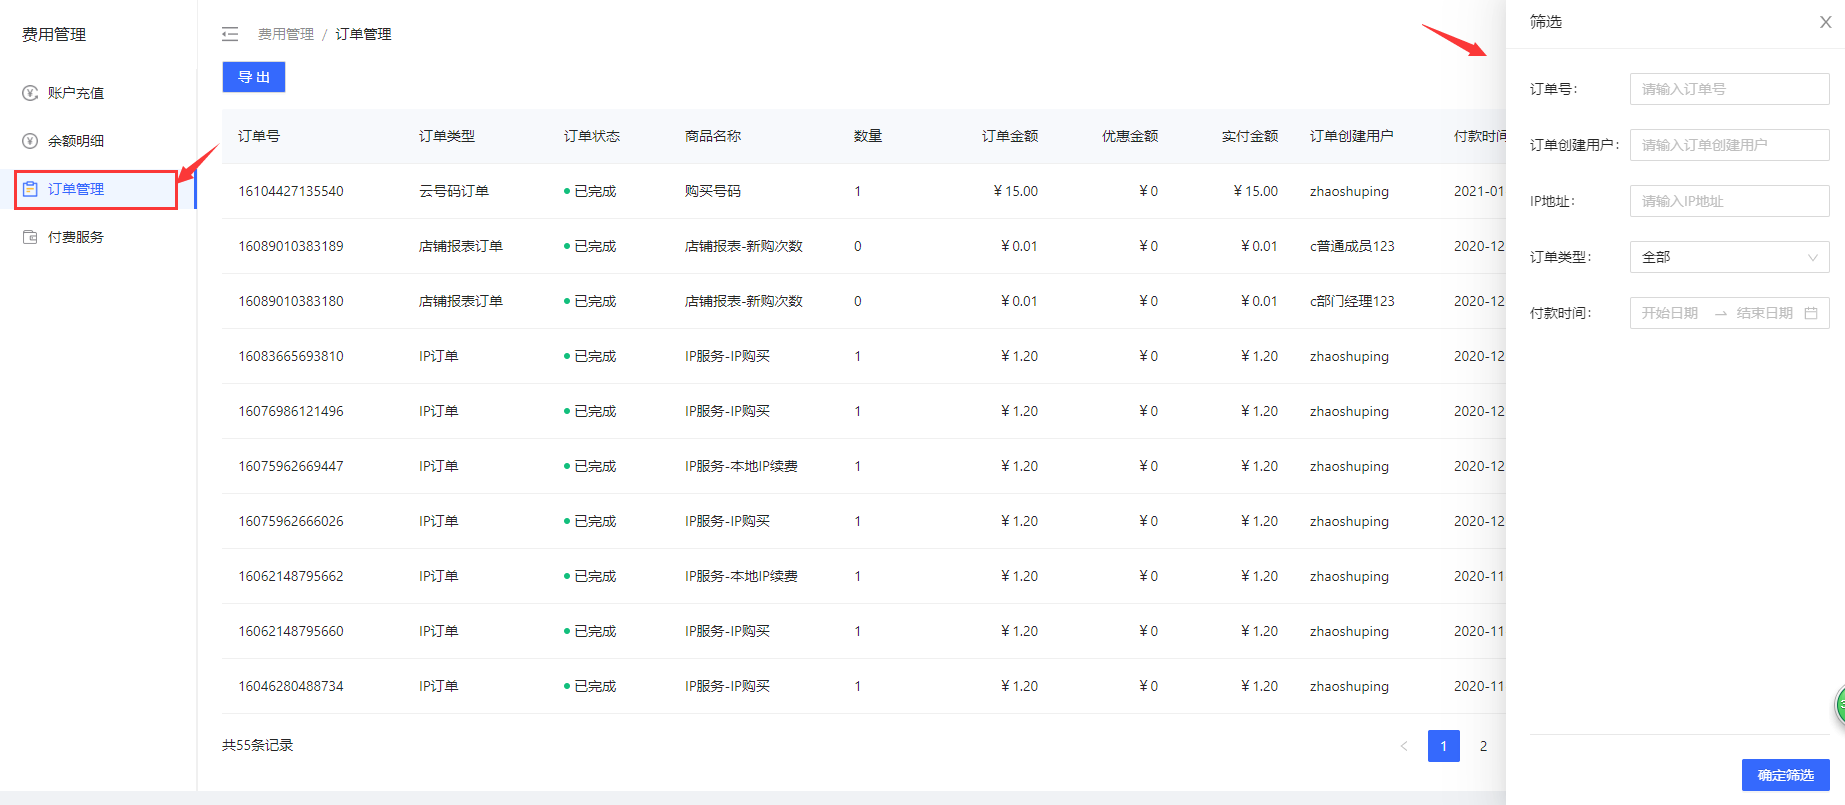Click 开始日期 start date field
This screenshot has width=1845, height=805.
(x=1671, y=313)
